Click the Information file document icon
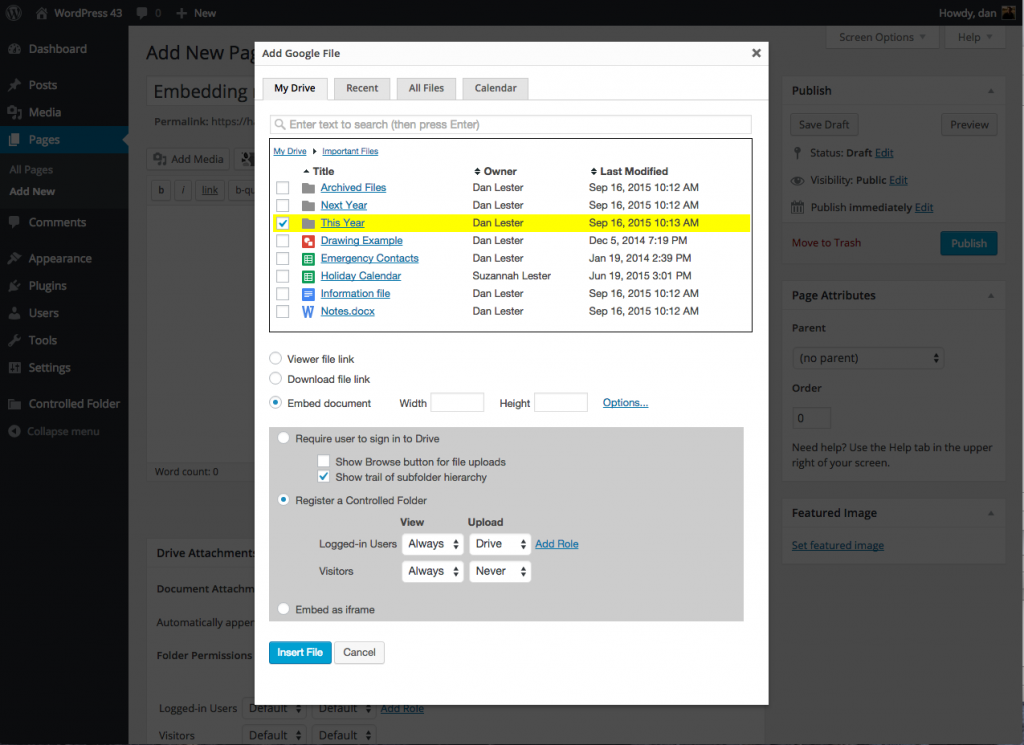 (x=309, y=294)
